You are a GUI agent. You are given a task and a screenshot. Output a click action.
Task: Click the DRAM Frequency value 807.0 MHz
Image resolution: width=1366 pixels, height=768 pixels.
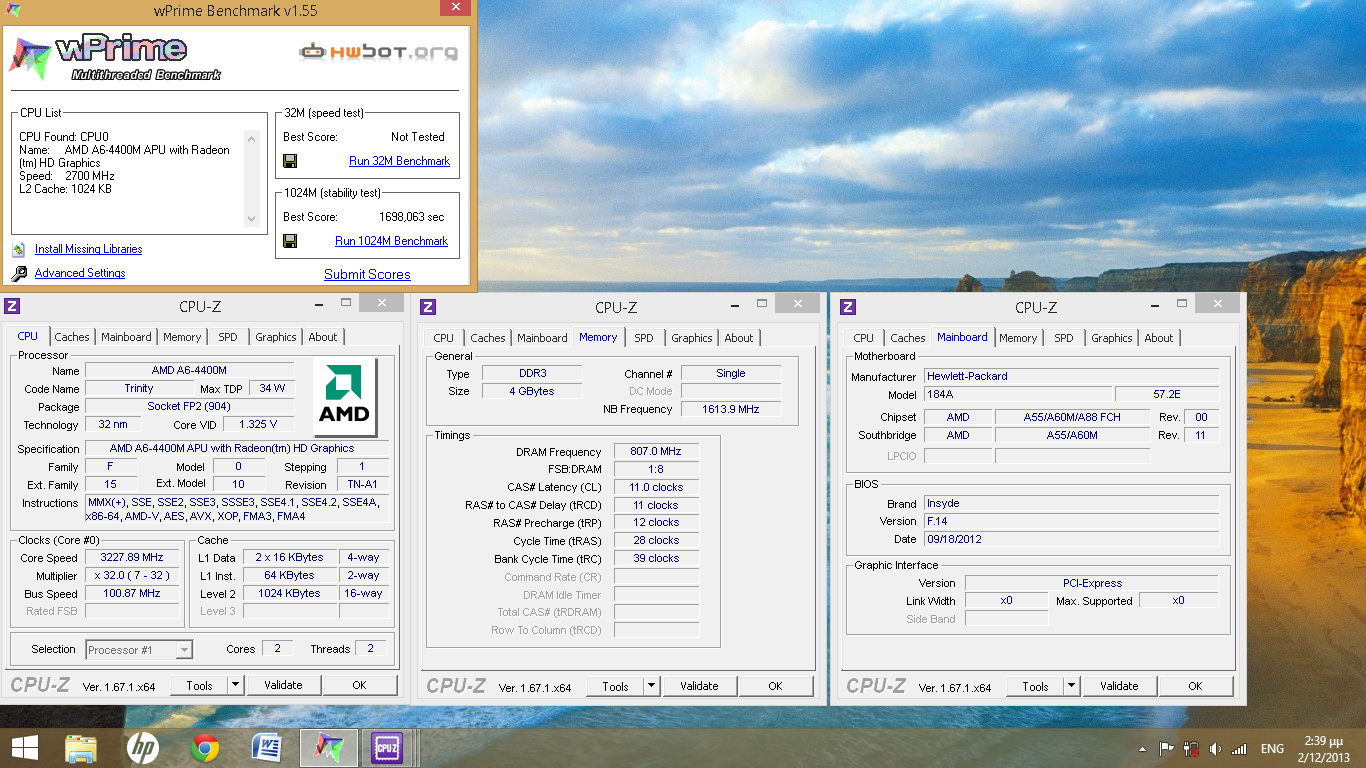pos(656,452)
